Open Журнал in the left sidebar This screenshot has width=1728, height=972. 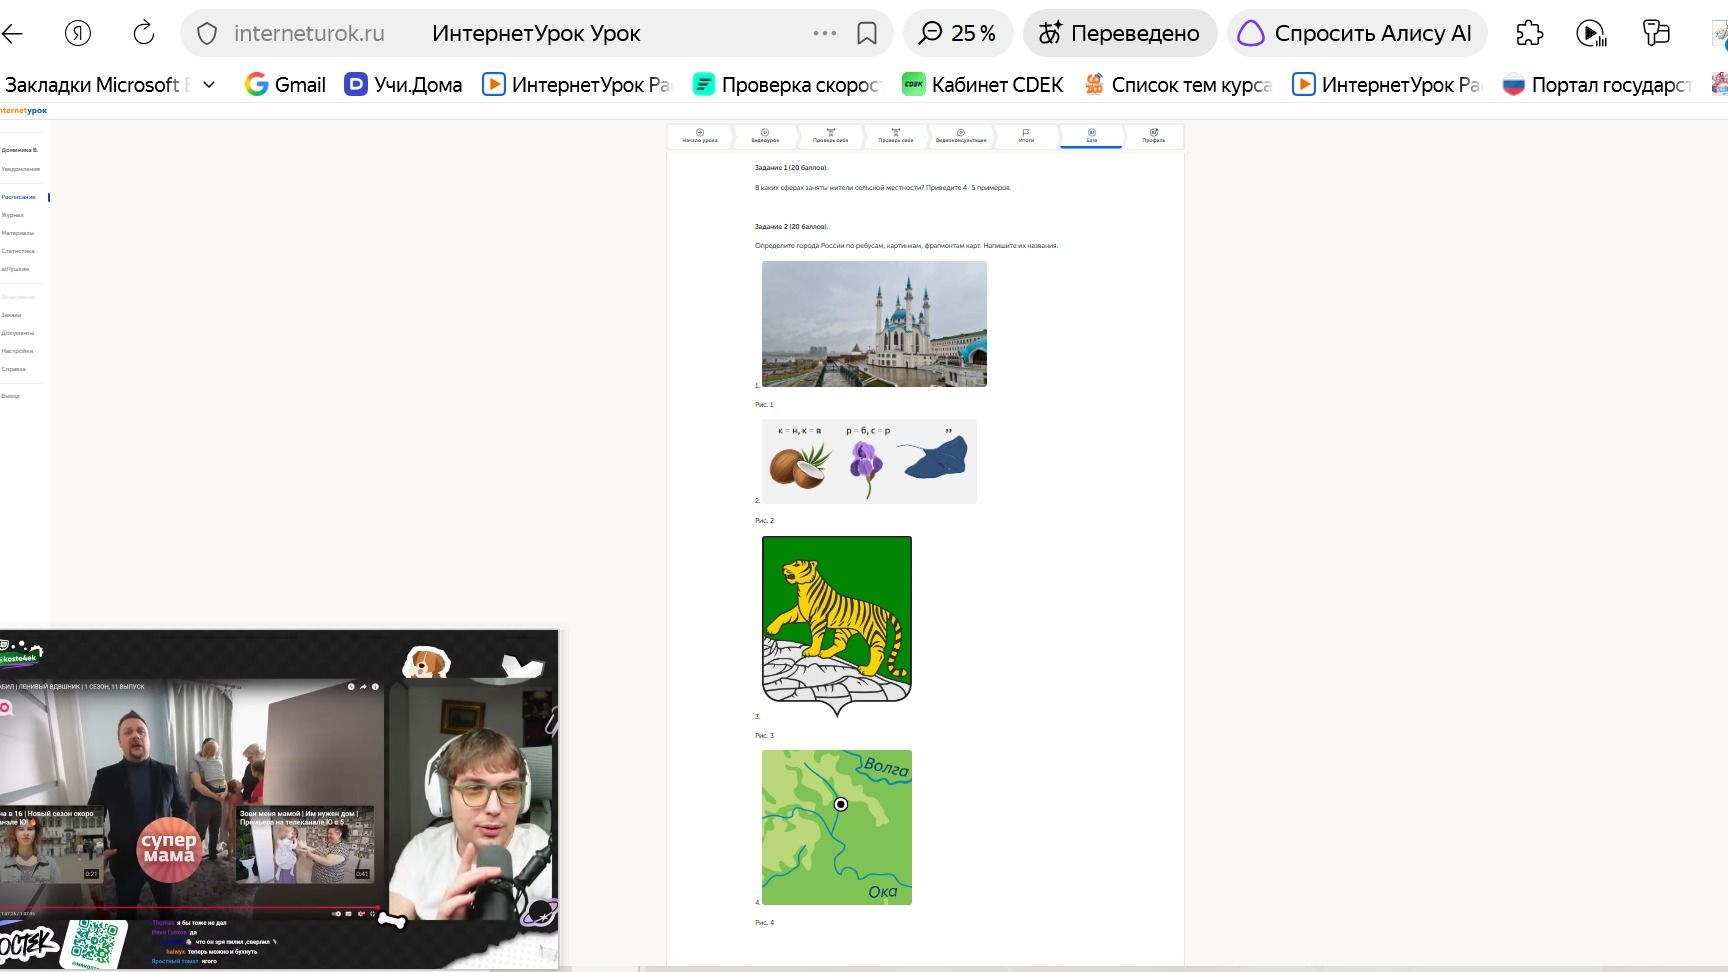(13, 215)
